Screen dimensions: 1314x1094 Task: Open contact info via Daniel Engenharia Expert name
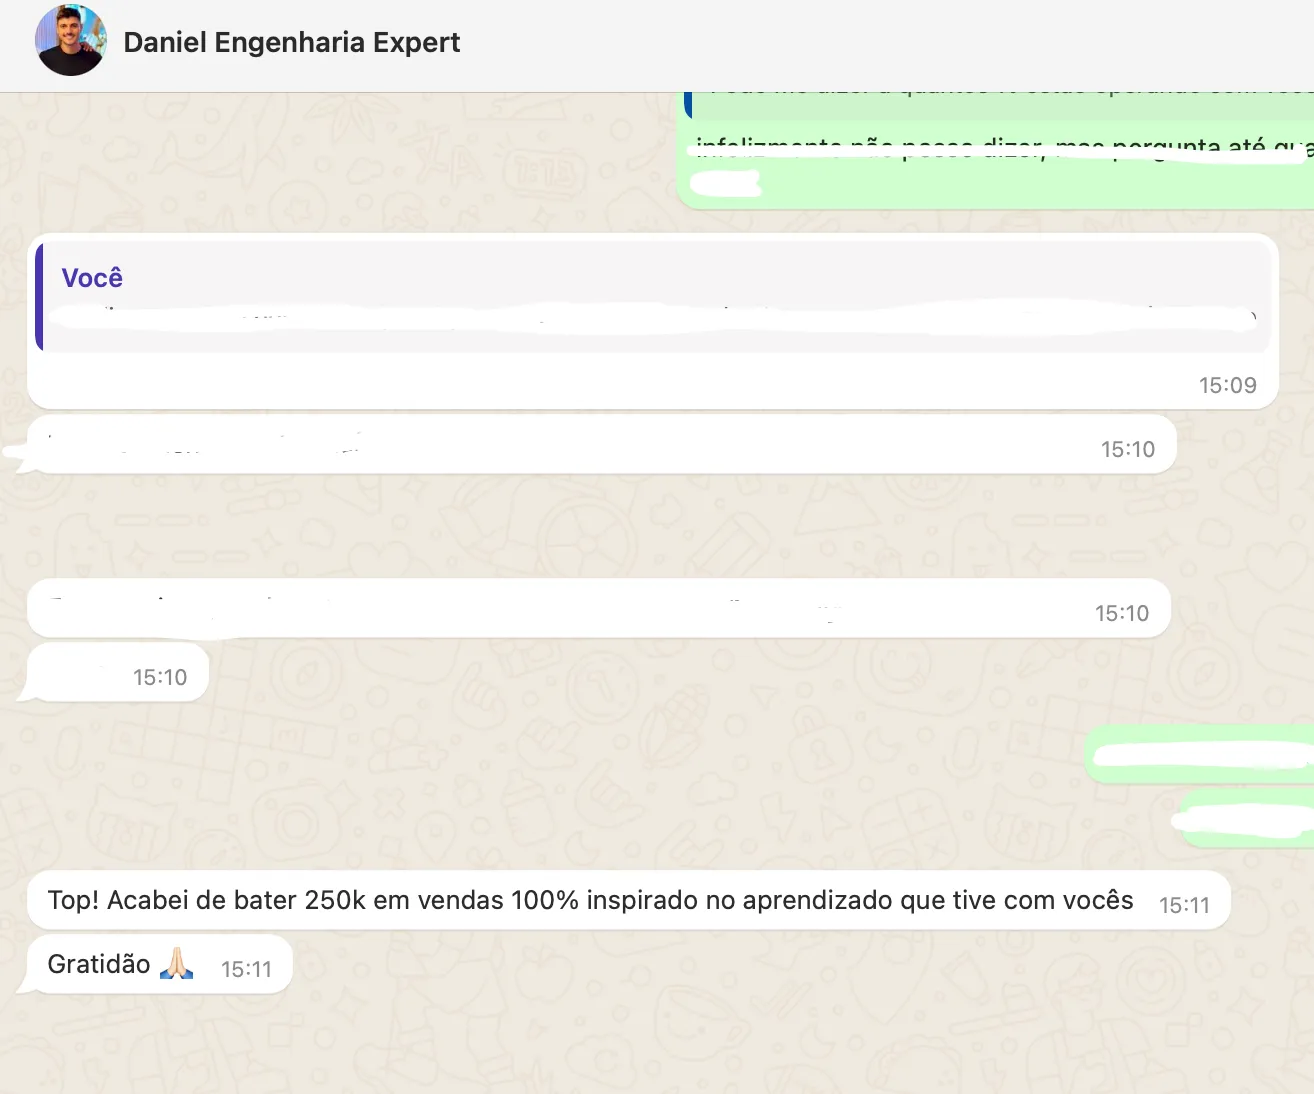pyautogui.click(x=291, y=42)
